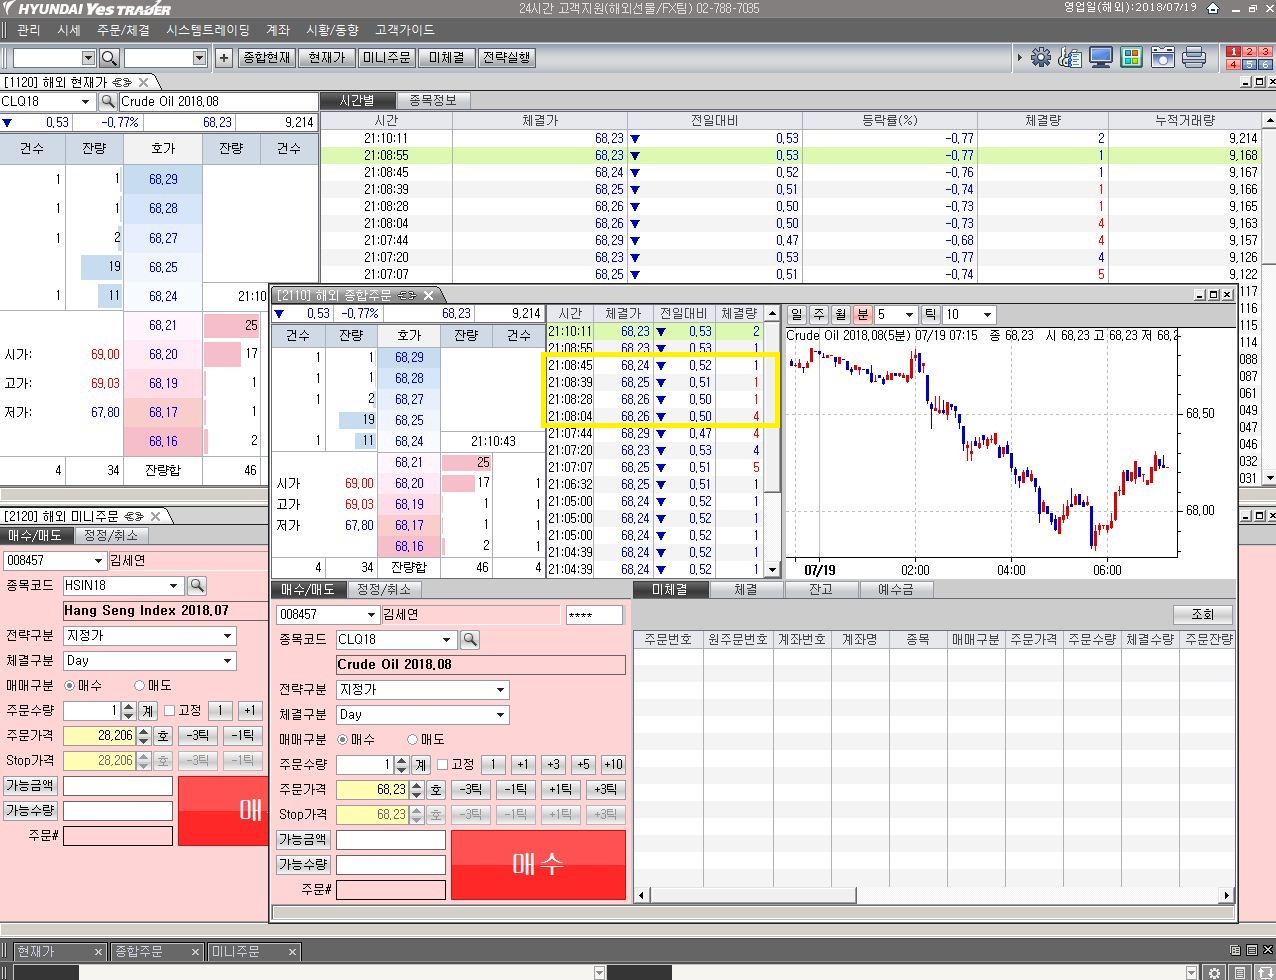The width and height of the screenshot is (1276, 980).
Task: Expand the 체결구분 Day dropdown in Hang Seng form
Action: tap(228, 660)
